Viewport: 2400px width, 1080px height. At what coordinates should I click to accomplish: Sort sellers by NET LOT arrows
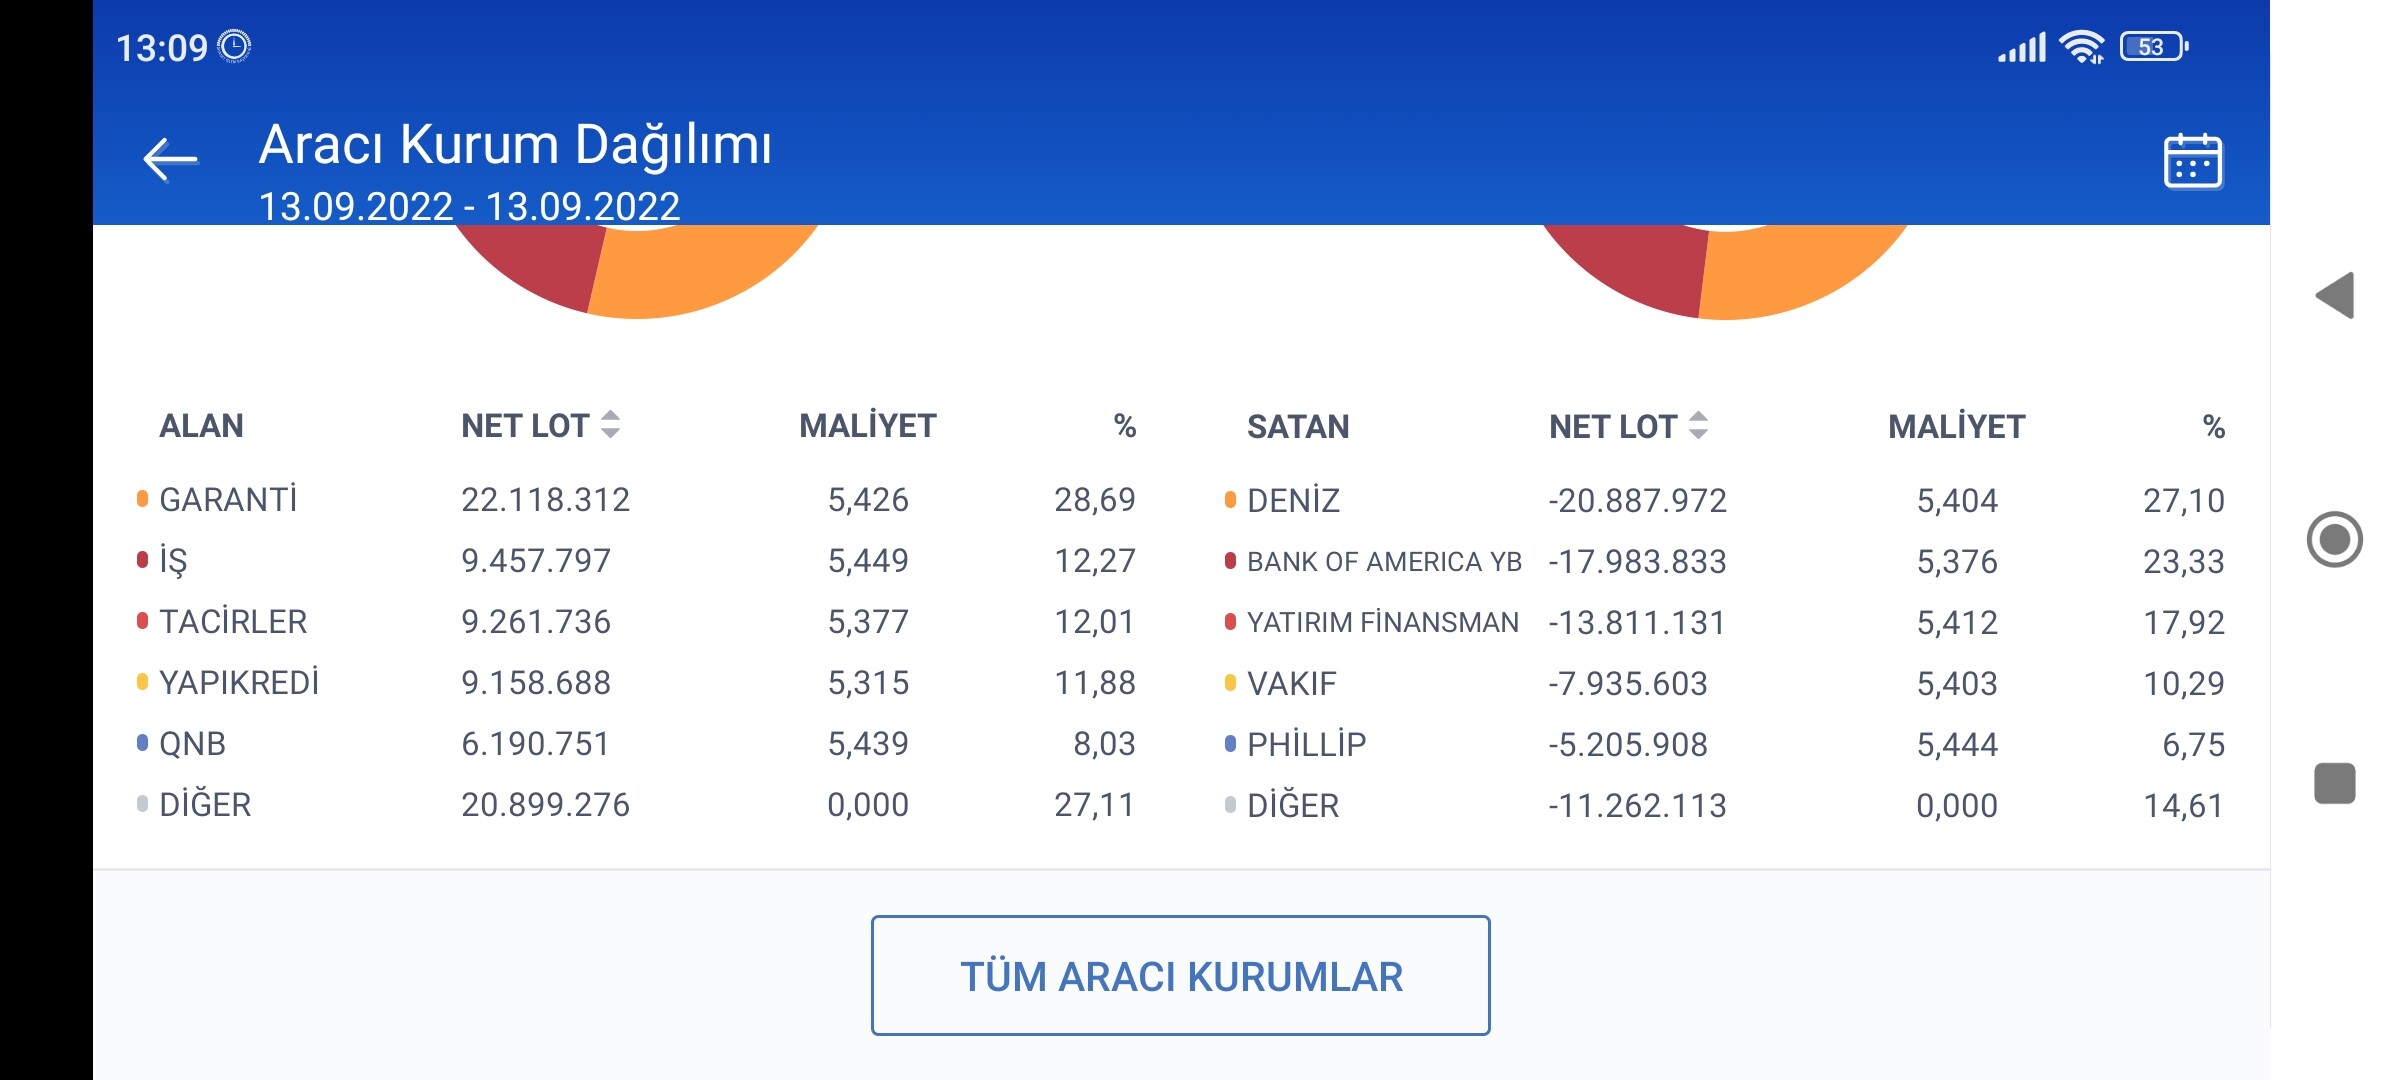1698,426
